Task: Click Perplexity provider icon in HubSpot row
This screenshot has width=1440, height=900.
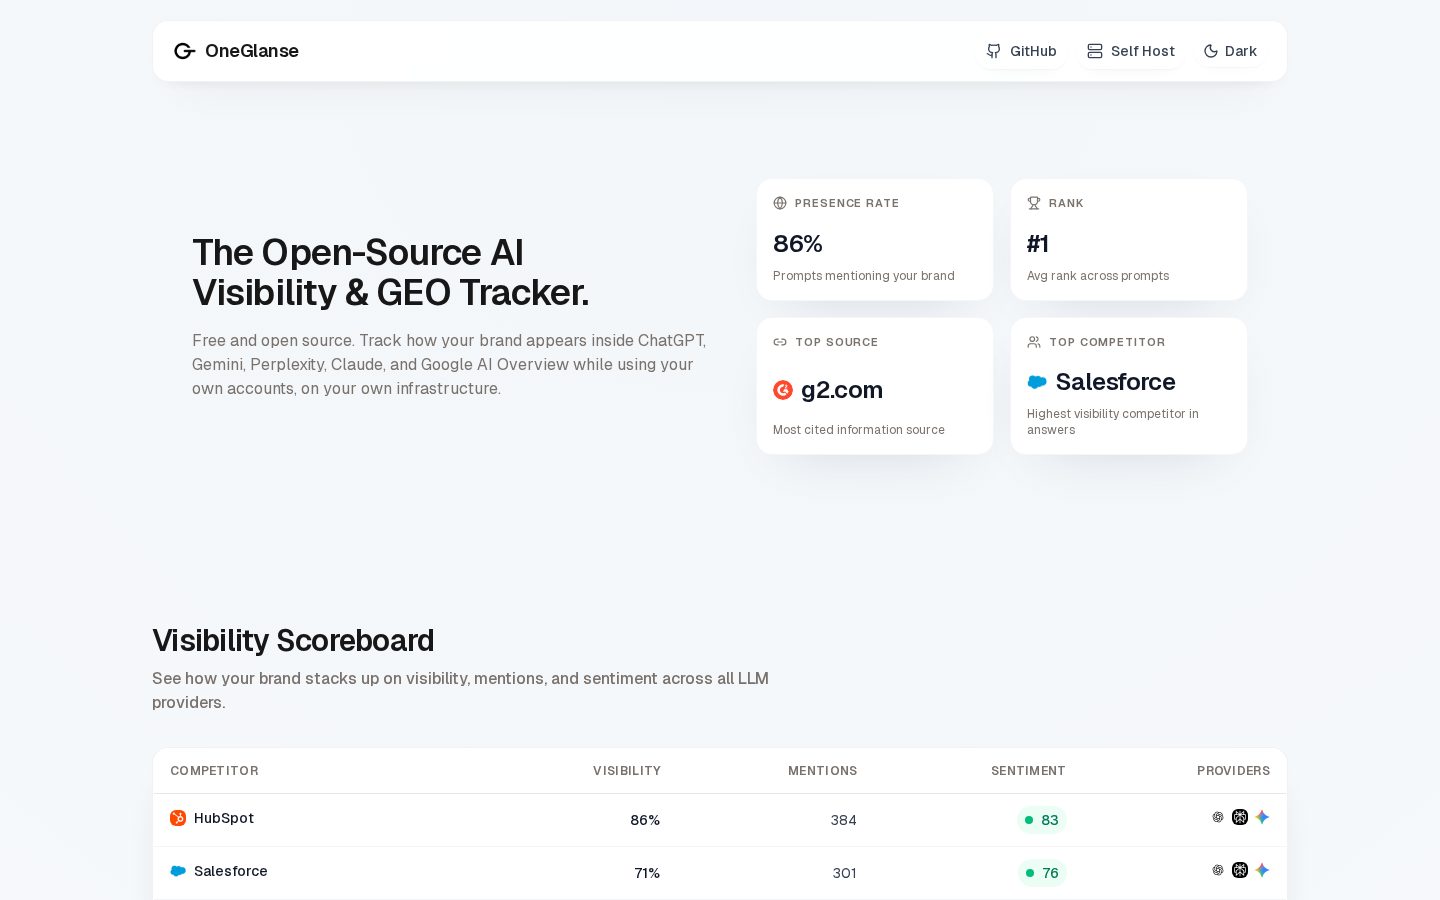Action: (x=1240, y=817)
